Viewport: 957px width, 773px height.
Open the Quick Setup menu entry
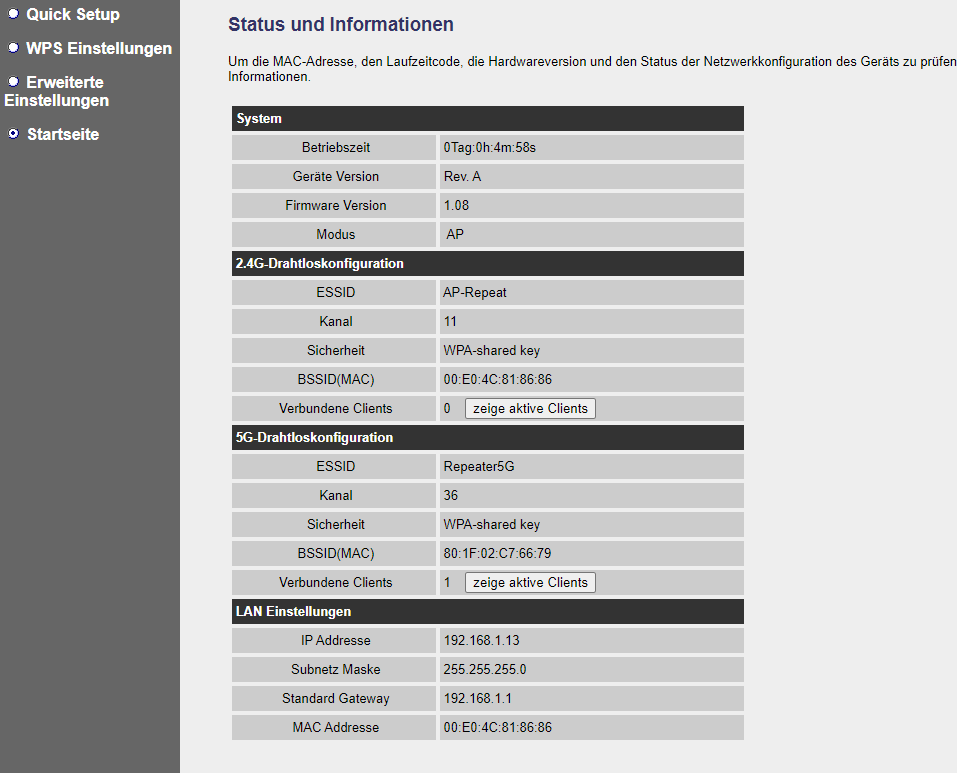tap(73, 15)
